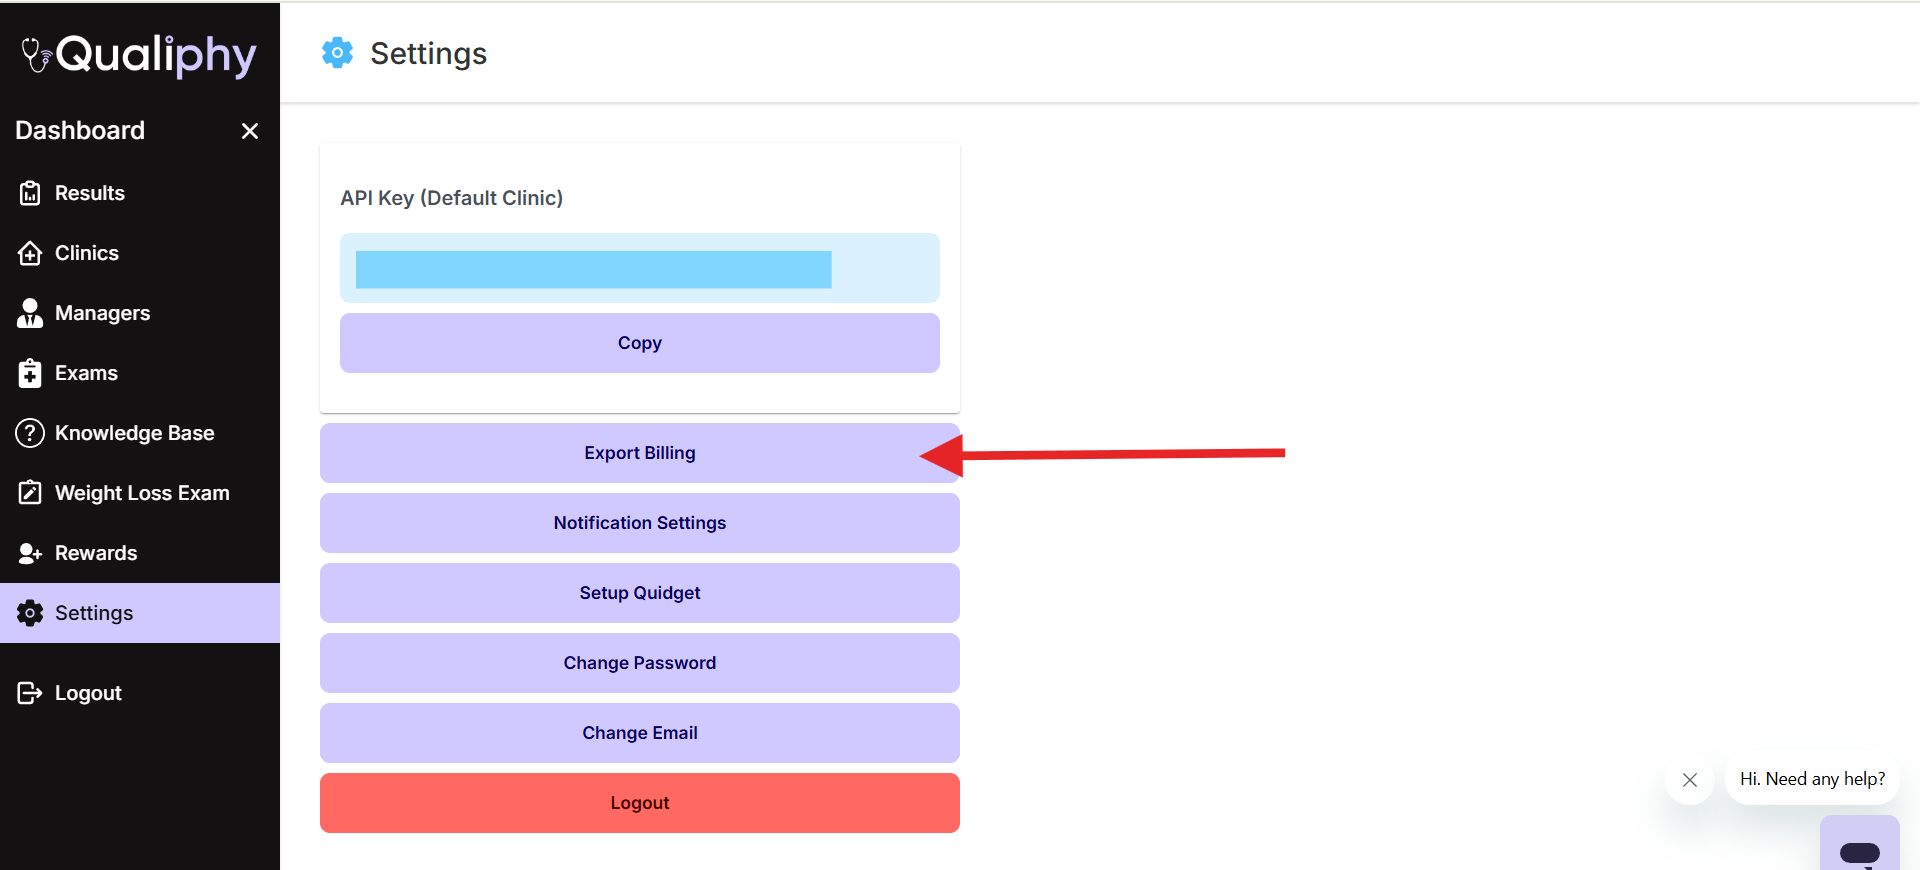Image resolution: width=1920 pixels, height=870 pixels.
Task: Open the Clinics menu item
Action: 140,253
